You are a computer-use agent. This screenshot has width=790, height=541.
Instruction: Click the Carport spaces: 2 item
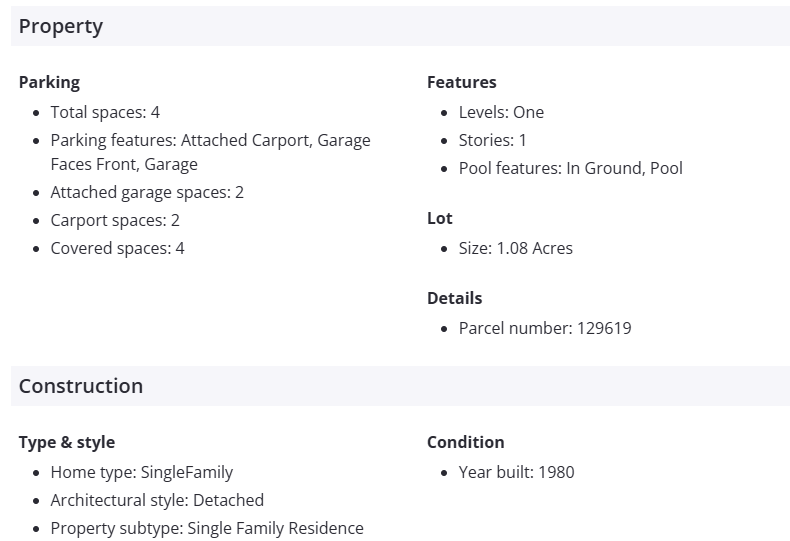115,220
